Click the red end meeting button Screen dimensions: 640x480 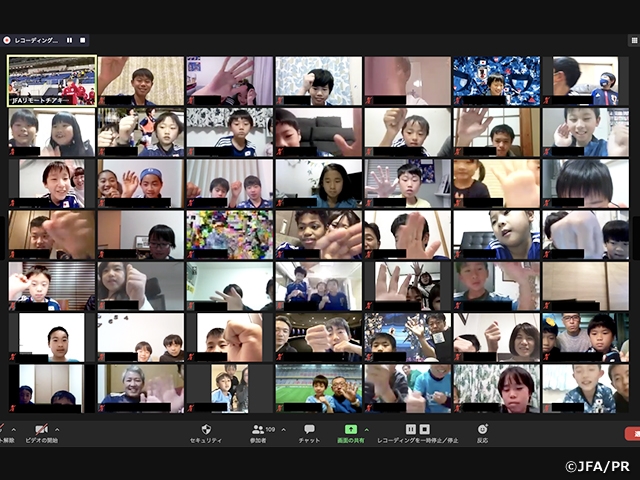pyautogui.click(x=632, y=433)
